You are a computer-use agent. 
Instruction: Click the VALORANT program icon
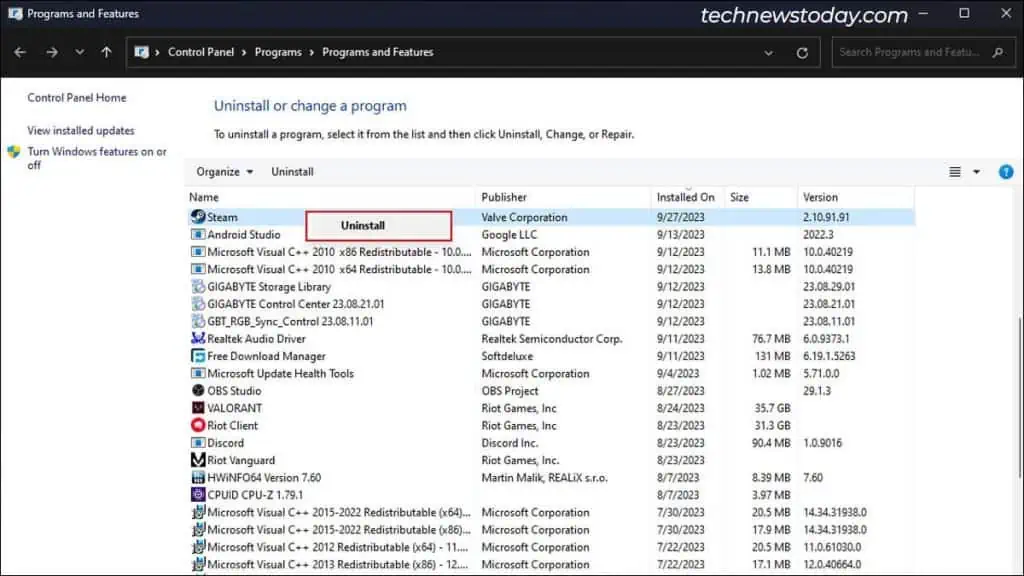click(197, 408)
